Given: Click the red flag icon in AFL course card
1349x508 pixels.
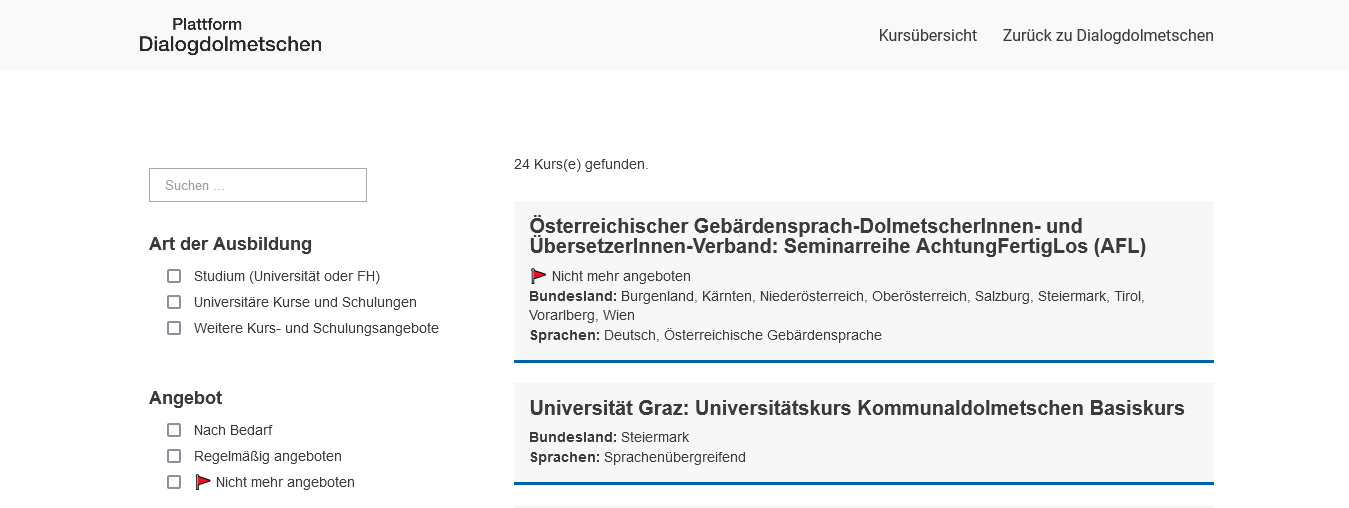Looking at the screenshot, I should tap(538, 276).
